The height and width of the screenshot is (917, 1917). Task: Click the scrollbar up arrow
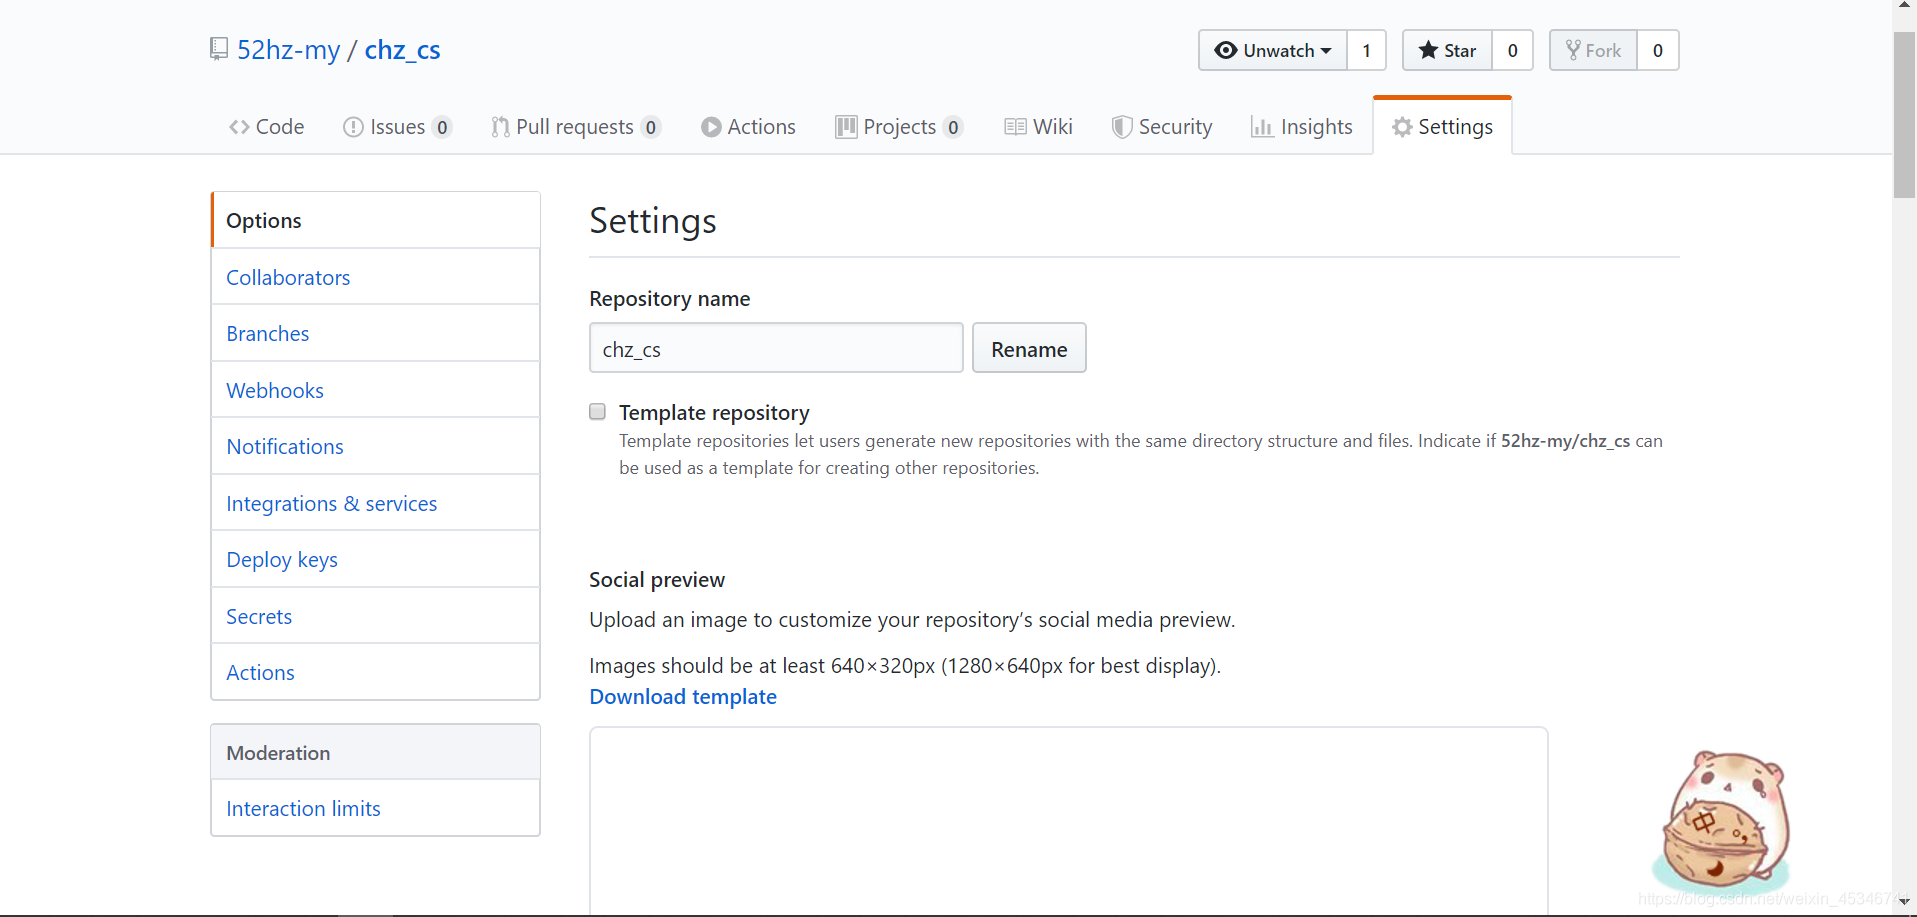tap(1904, 6)
